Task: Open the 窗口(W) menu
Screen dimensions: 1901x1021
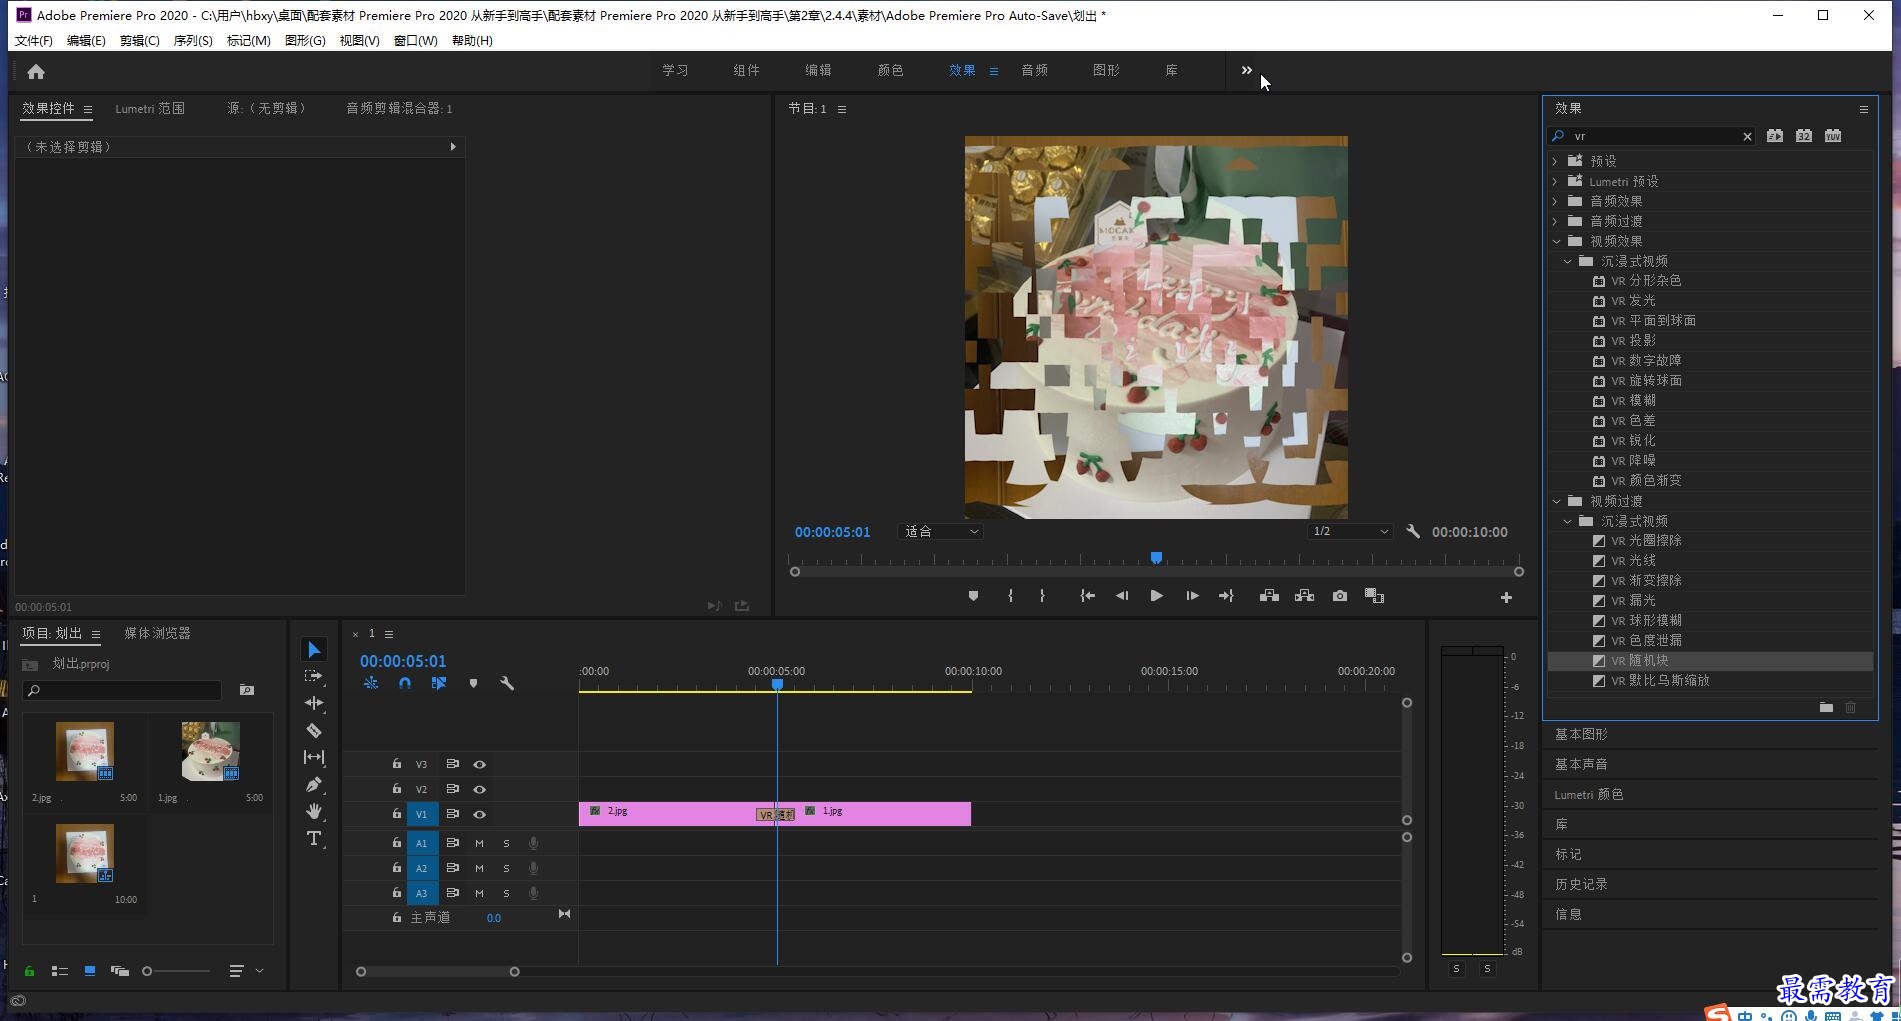Action: pos(415,41)
